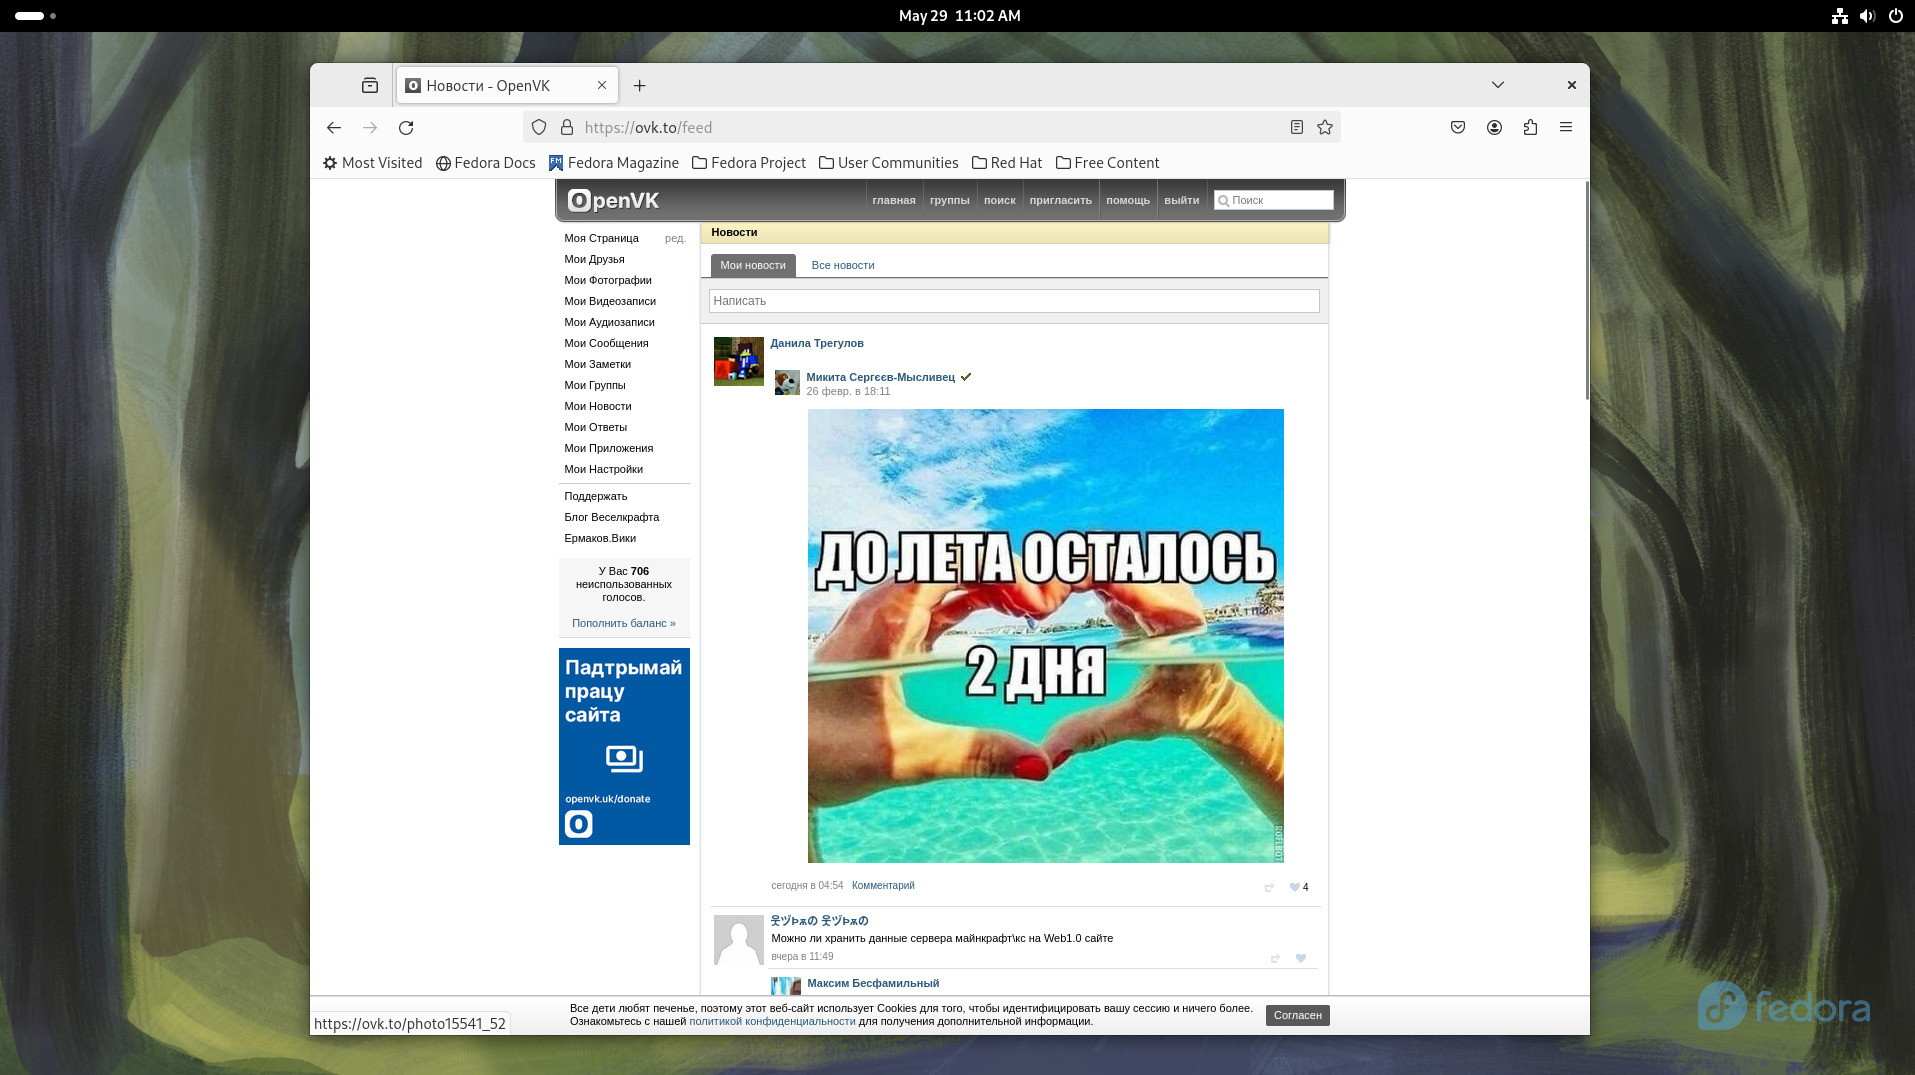Open the summer countdown meme image
The width and height of the screenshot is (1915, 1075).
click(x=1045, y=635)
